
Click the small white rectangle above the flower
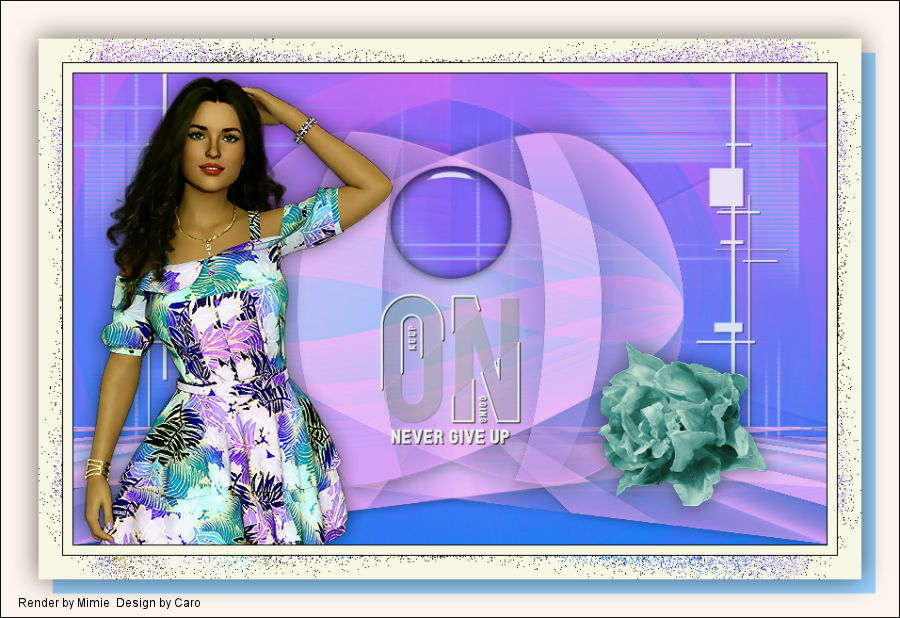coord(727,327)
